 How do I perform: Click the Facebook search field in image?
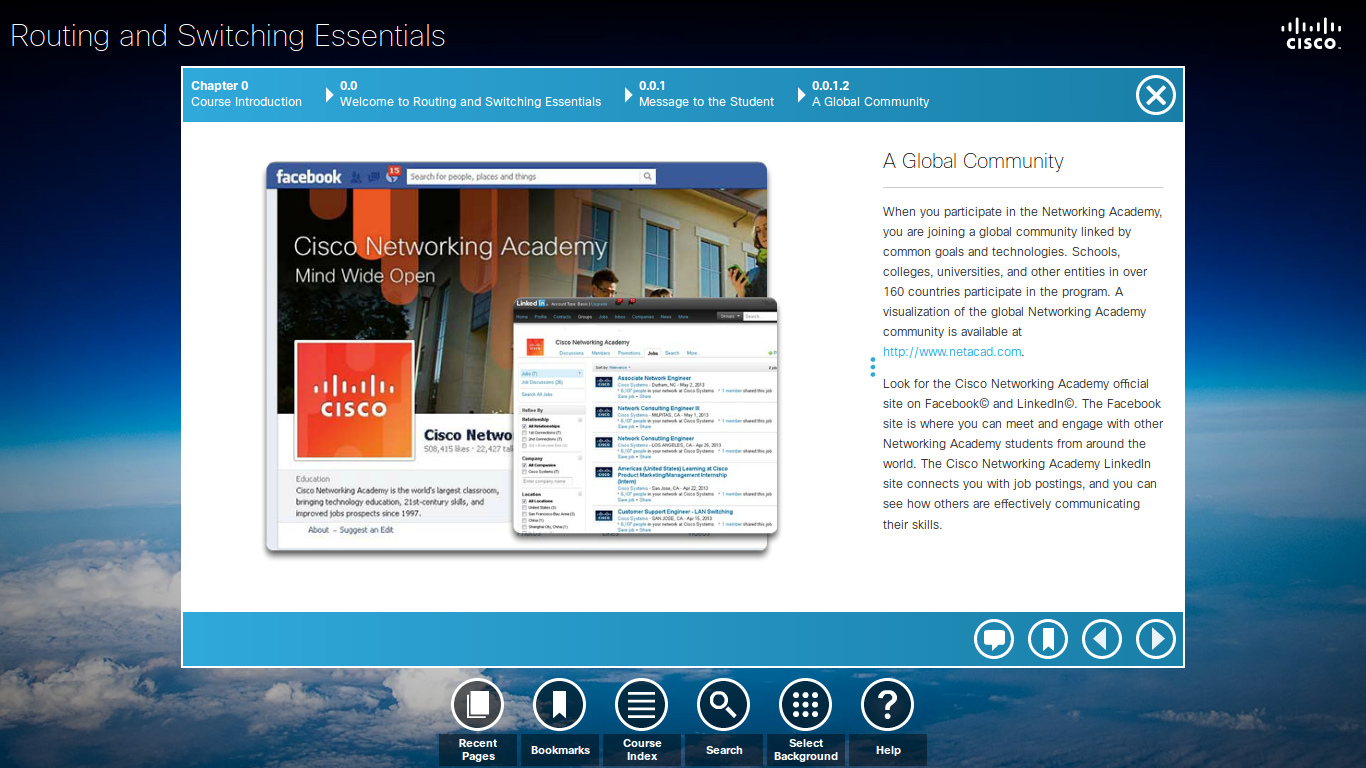(523, 177)
